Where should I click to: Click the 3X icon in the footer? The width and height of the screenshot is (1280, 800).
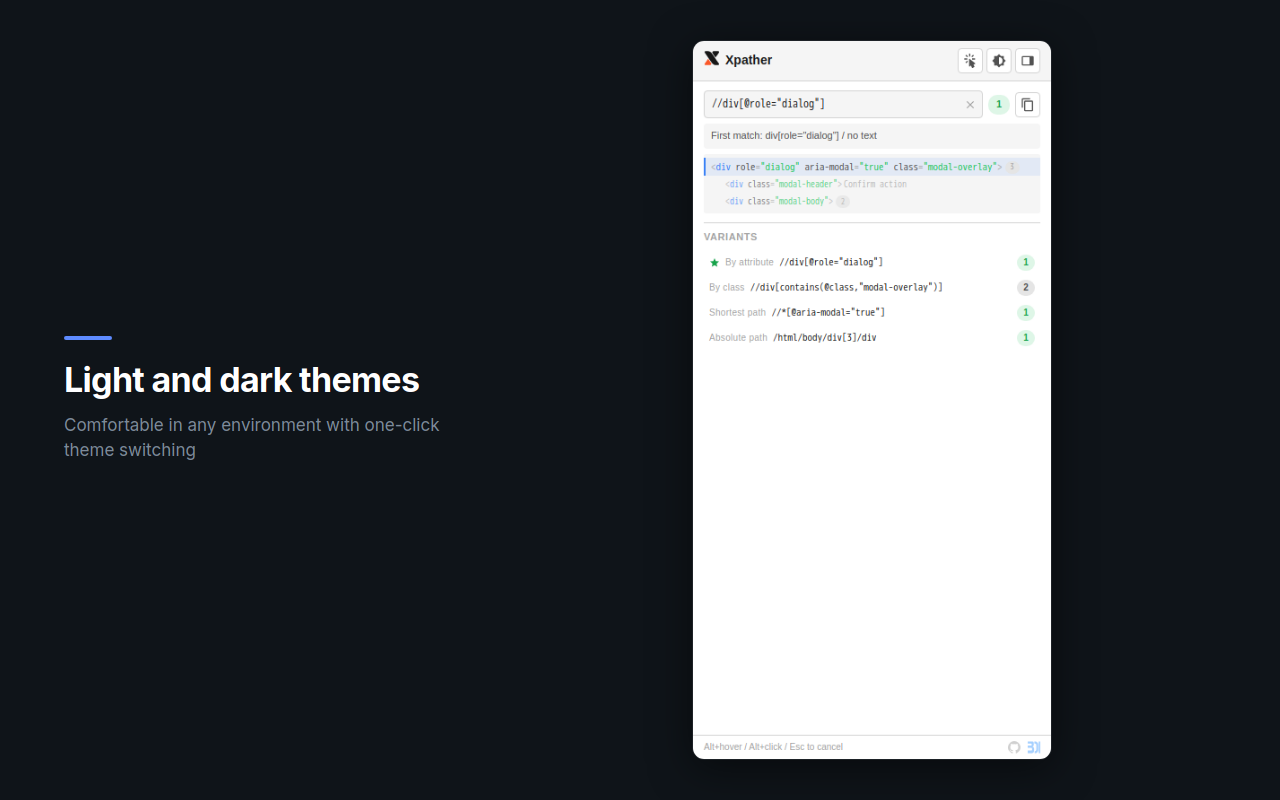pyautogui.click(x=1034, y=747)
